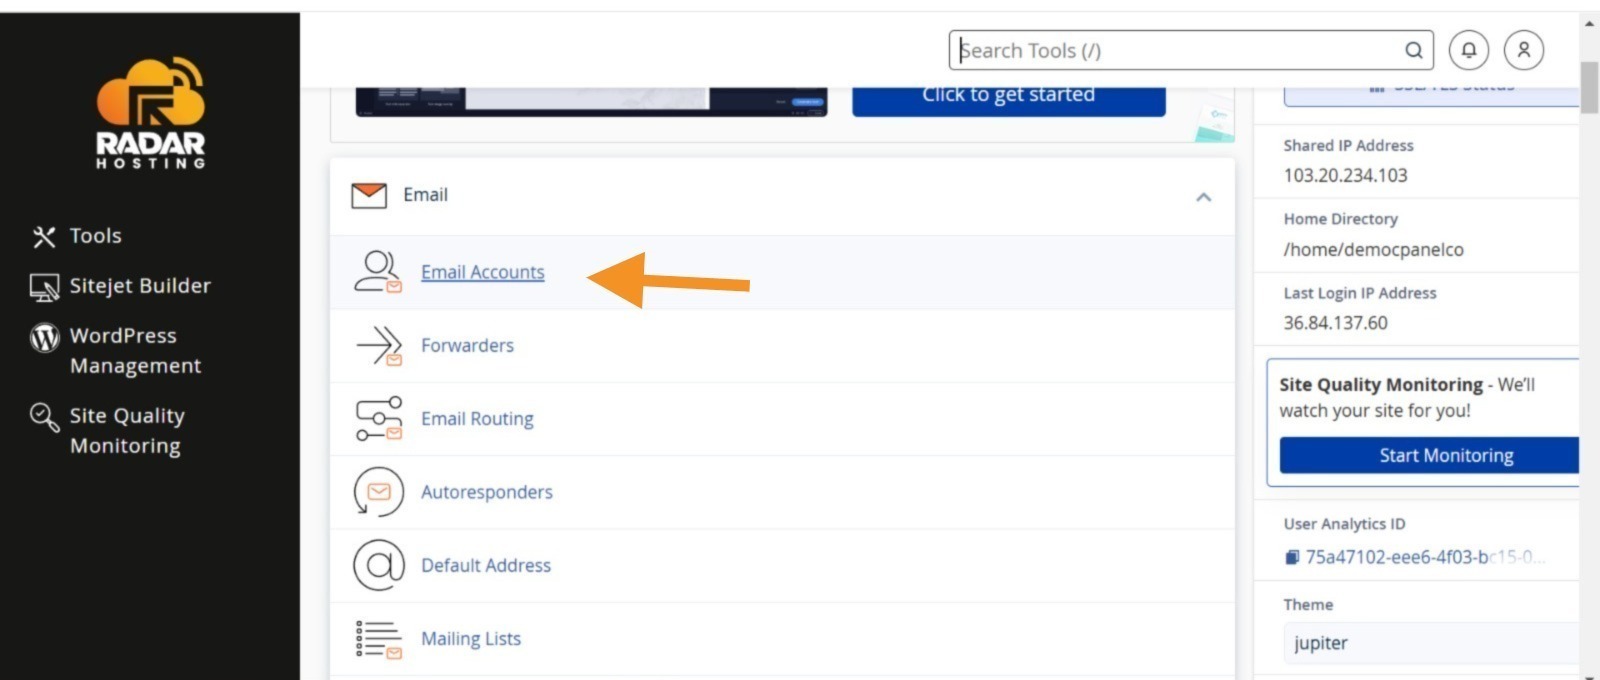1600x680 pixels.
Task: Open the Default Address link
Action: tap(486, 565)
